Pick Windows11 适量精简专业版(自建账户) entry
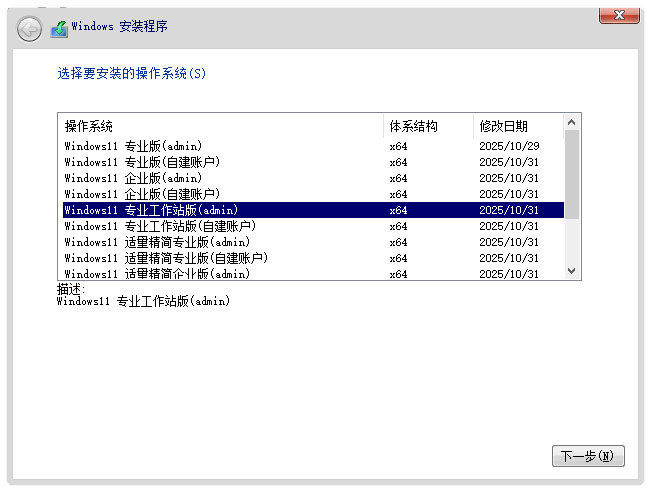This screenshot has width=650, height=493. tap(166, 258)
